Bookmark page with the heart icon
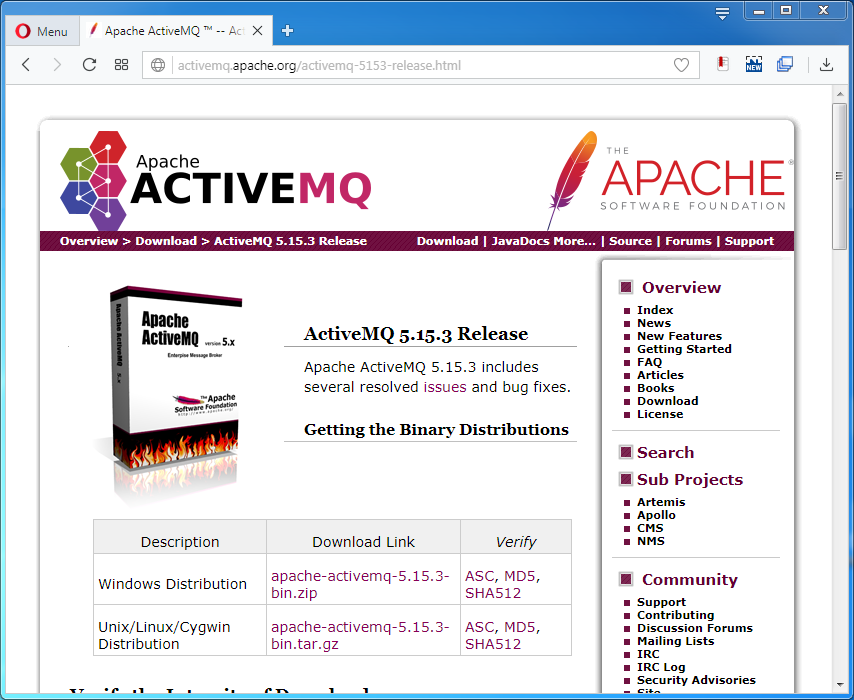Viewport: 854px width, 700px height. coord(681,66)
